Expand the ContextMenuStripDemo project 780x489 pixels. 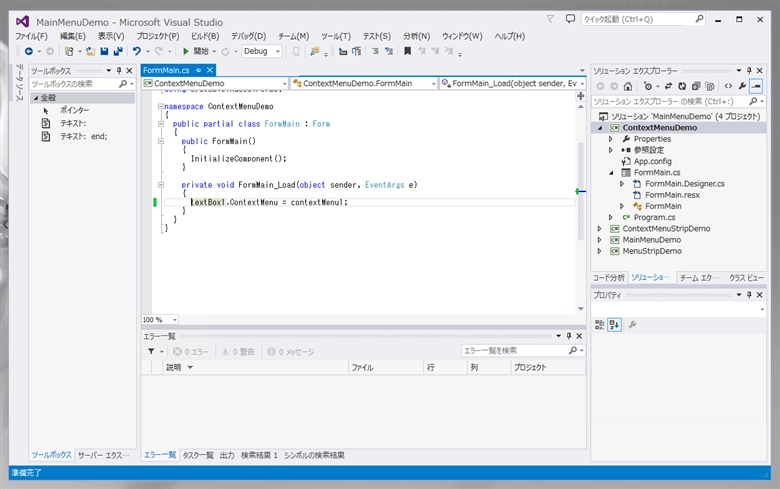(599, 229)
